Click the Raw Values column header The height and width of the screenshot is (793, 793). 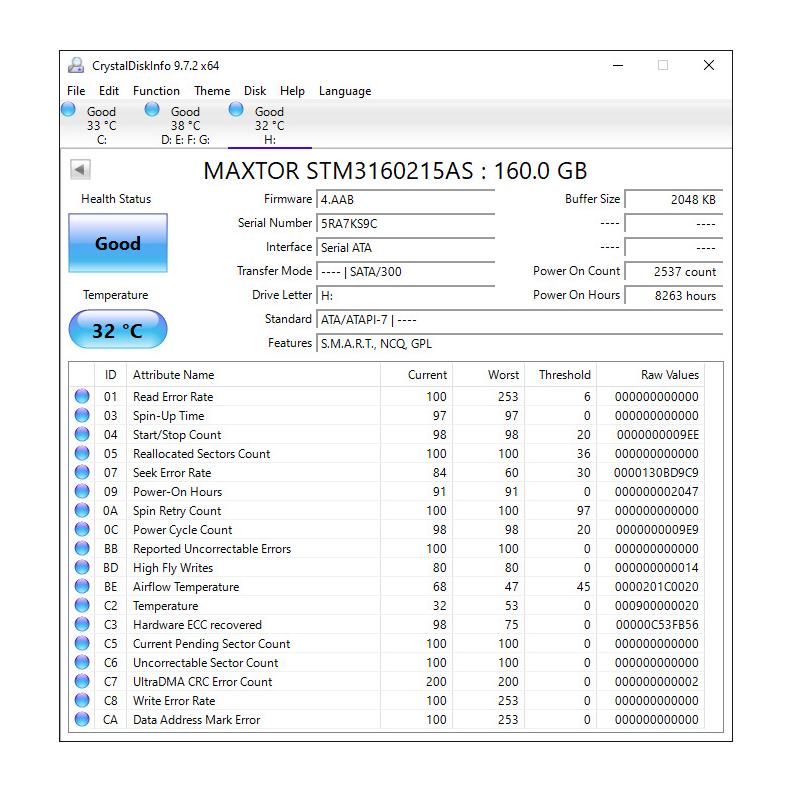pyautogui.click(x=669, y=375)
